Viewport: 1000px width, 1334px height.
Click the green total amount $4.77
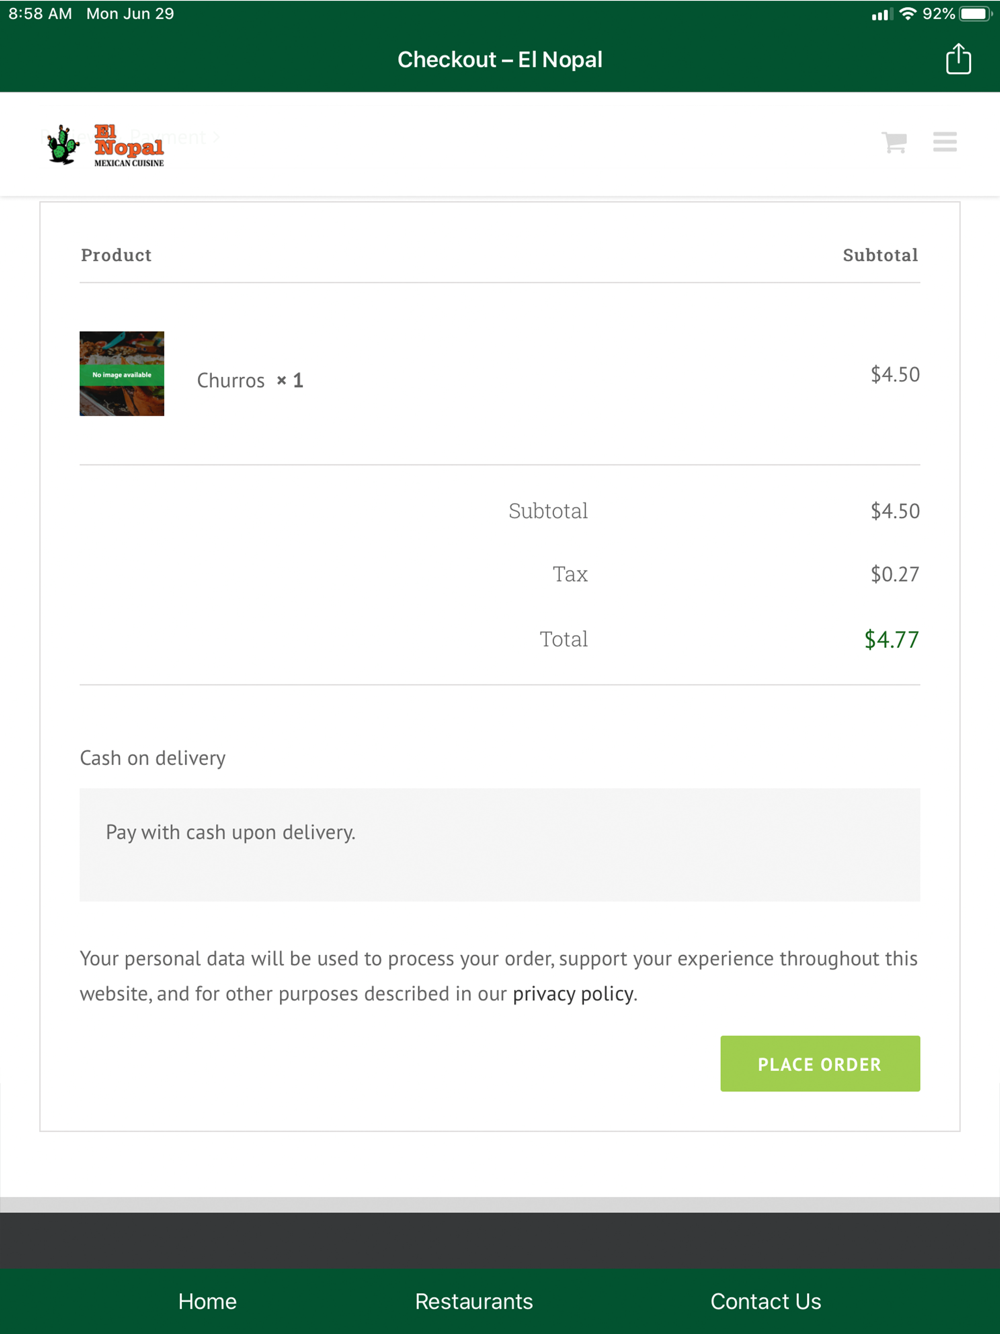[x=892, y=640]
